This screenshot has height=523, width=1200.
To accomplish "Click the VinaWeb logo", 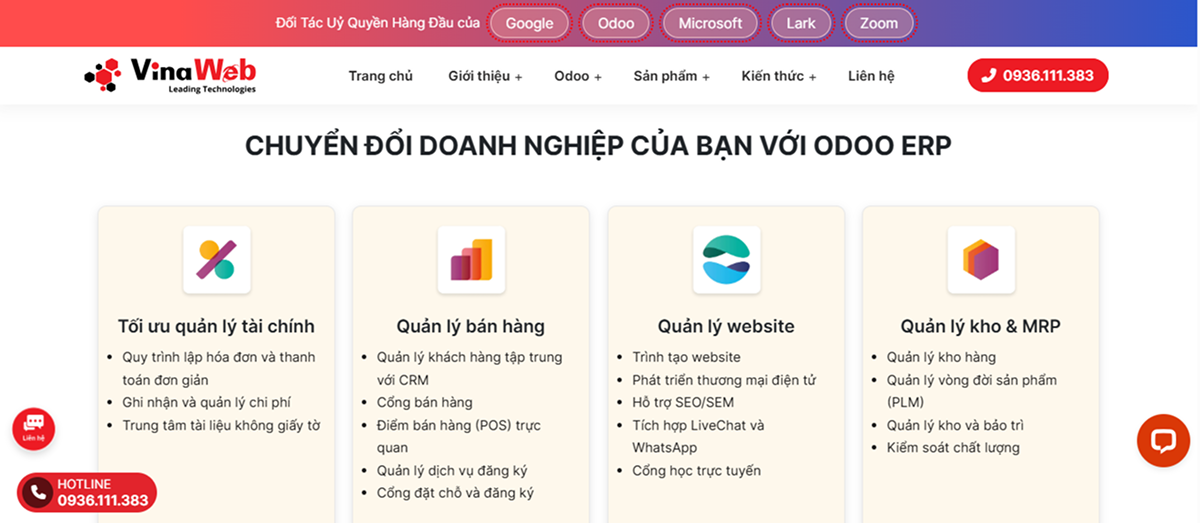I will [x=170, y=76].
